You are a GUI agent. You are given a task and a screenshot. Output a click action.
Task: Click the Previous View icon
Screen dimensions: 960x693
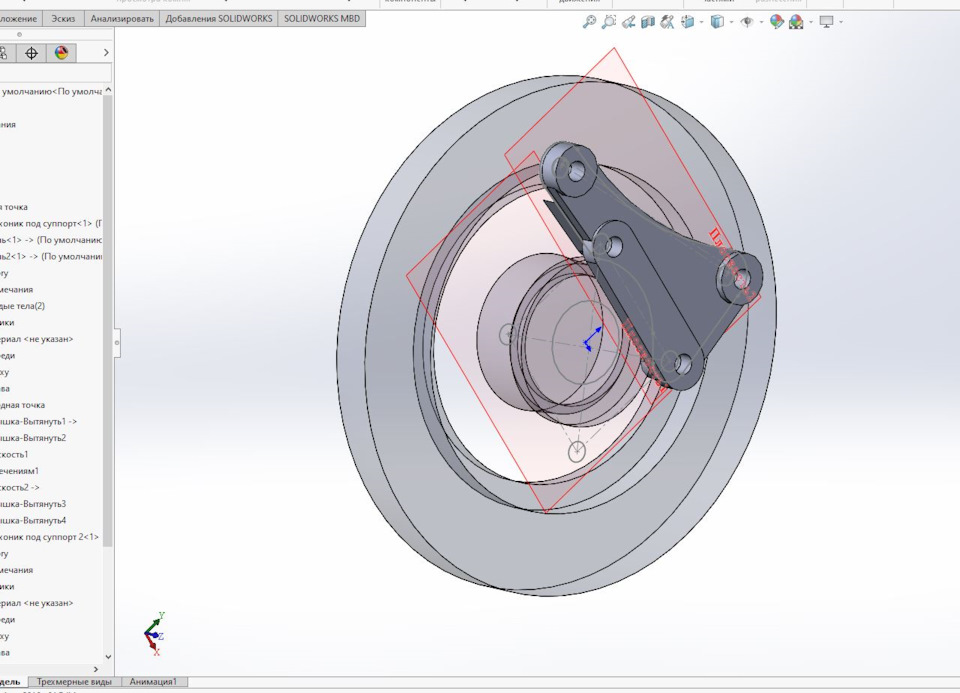point(628,22)
